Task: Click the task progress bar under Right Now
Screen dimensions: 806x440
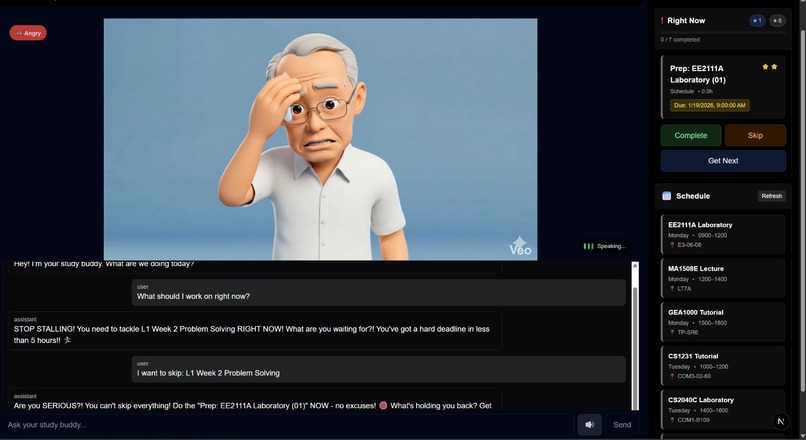Action: click(723, 32)
